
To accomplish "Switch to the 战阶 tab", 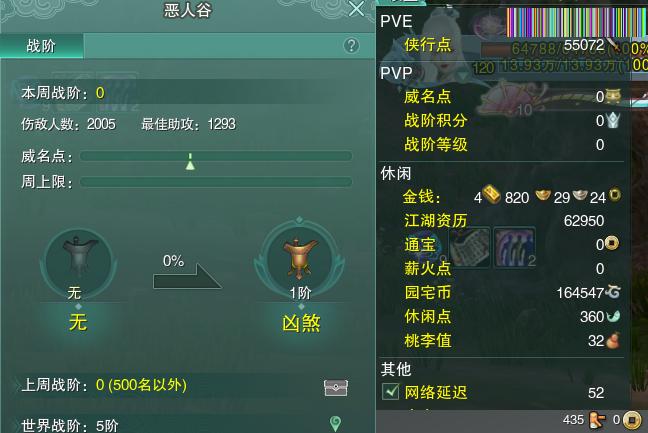I will 41,45.
